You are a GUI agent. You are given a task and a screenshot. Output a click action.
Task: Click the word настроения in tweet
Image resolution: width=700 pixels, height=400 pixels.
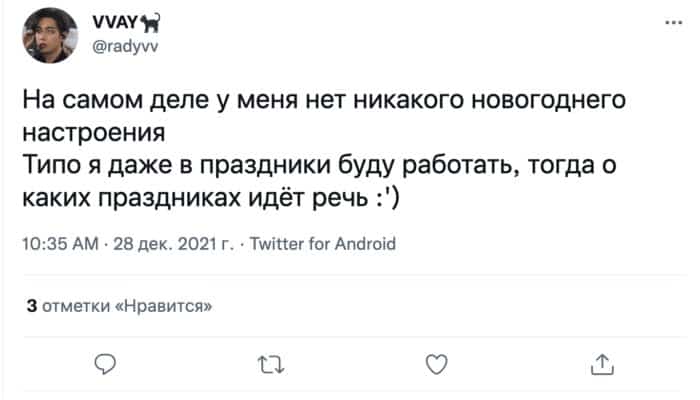click(x=94, y=133)
